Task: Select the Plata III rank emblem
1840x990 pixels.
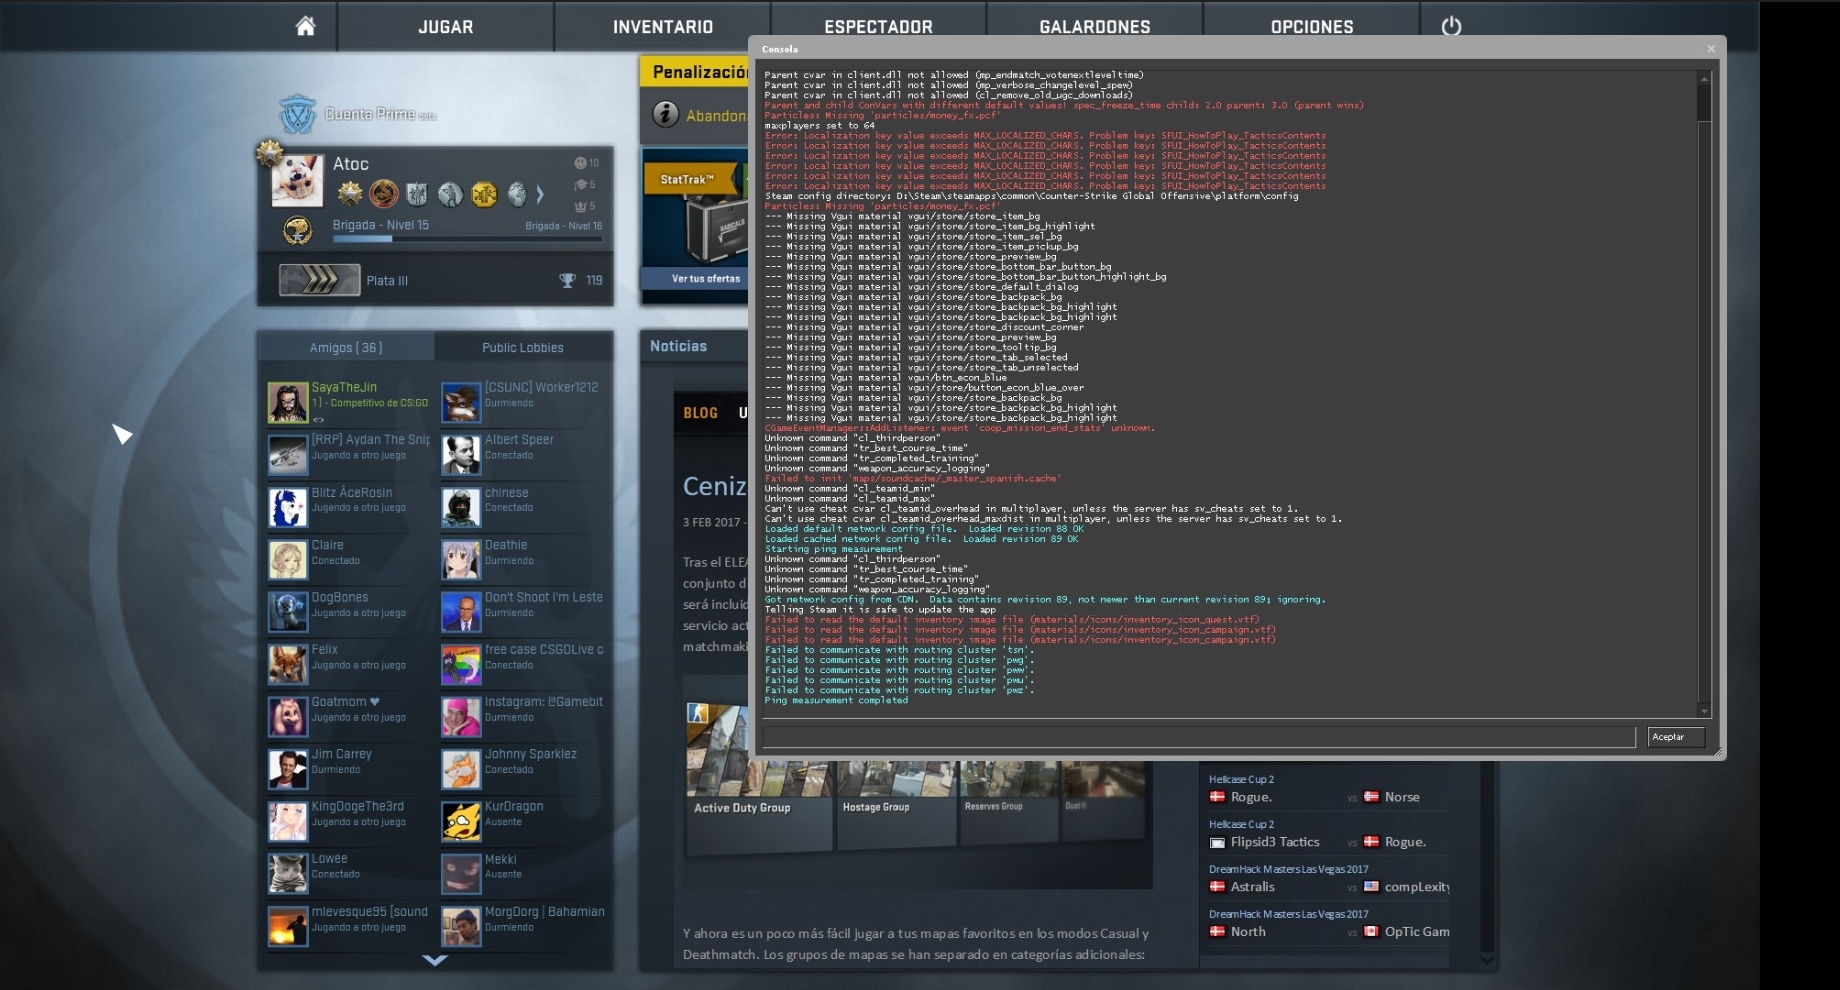Action: pos(319,280)
